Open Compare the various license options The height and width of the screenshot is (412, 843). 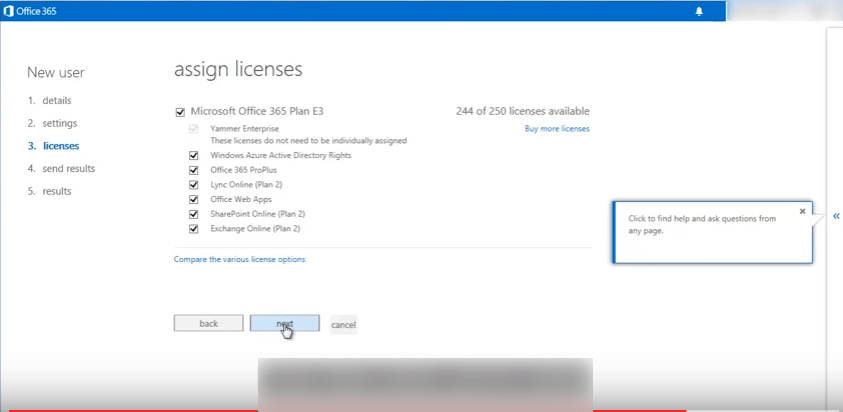[x=239, y=259]
